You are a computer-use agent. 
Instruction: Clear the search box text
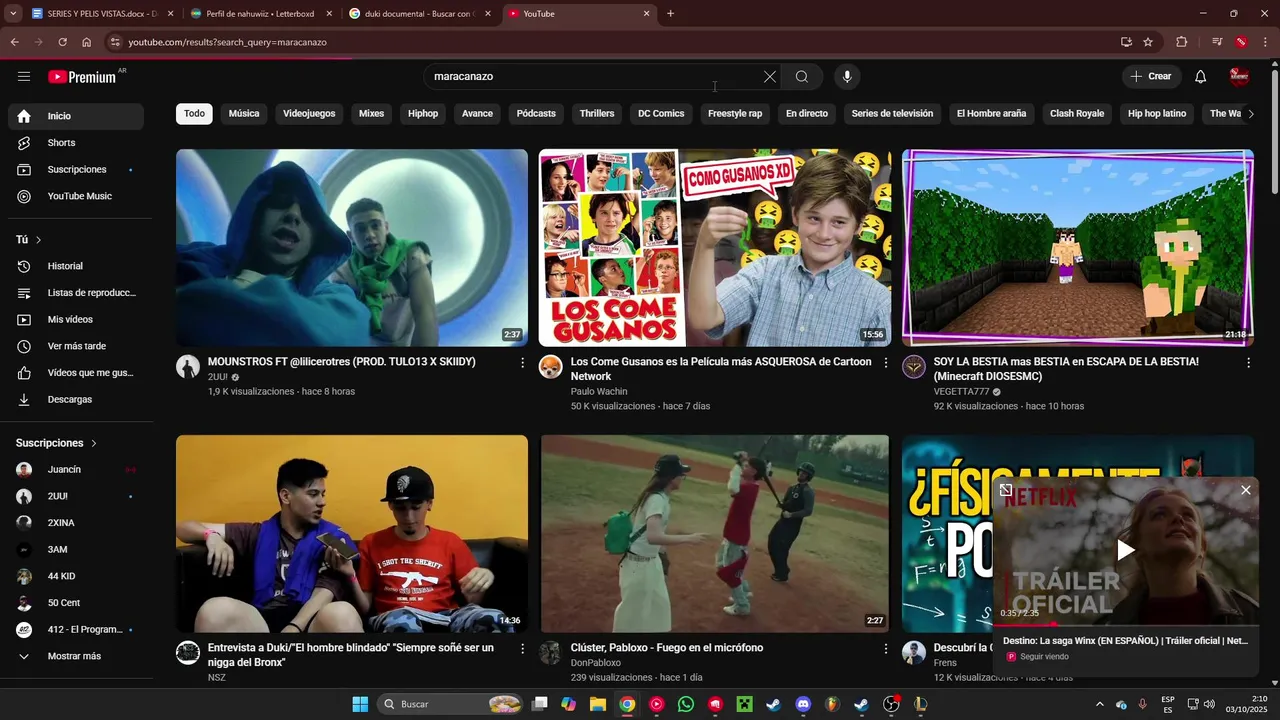coord(770,77)
